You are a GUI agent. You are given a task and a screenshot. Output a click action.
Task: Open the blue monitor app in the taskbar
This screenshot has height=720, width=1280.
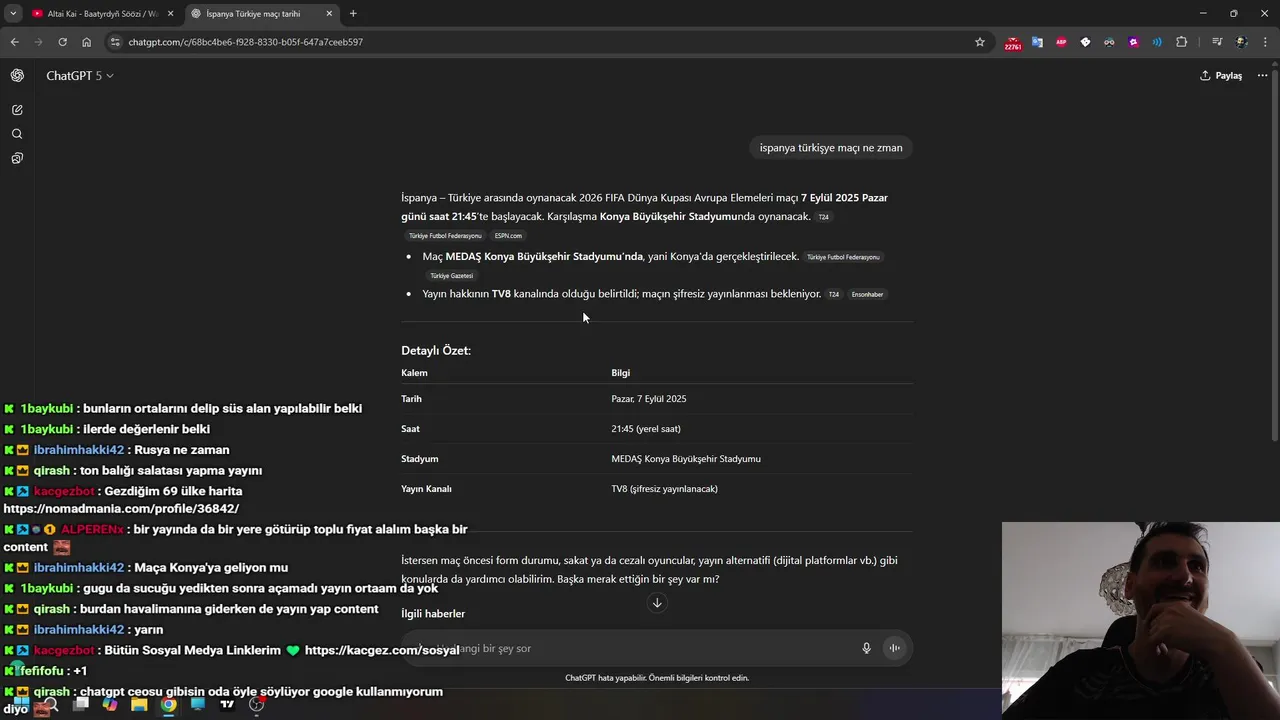[198, 704]
